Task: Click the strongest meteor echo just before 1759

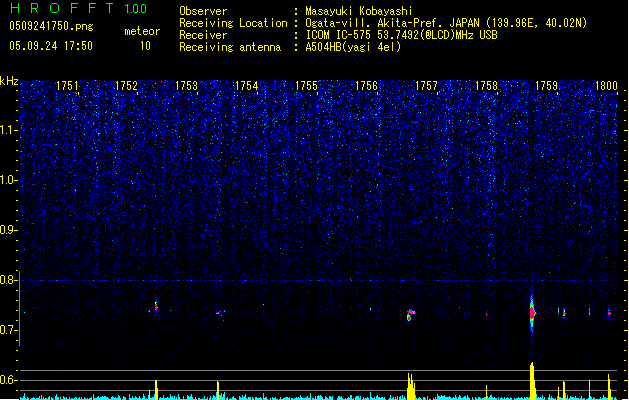Action: click(532, 313)
